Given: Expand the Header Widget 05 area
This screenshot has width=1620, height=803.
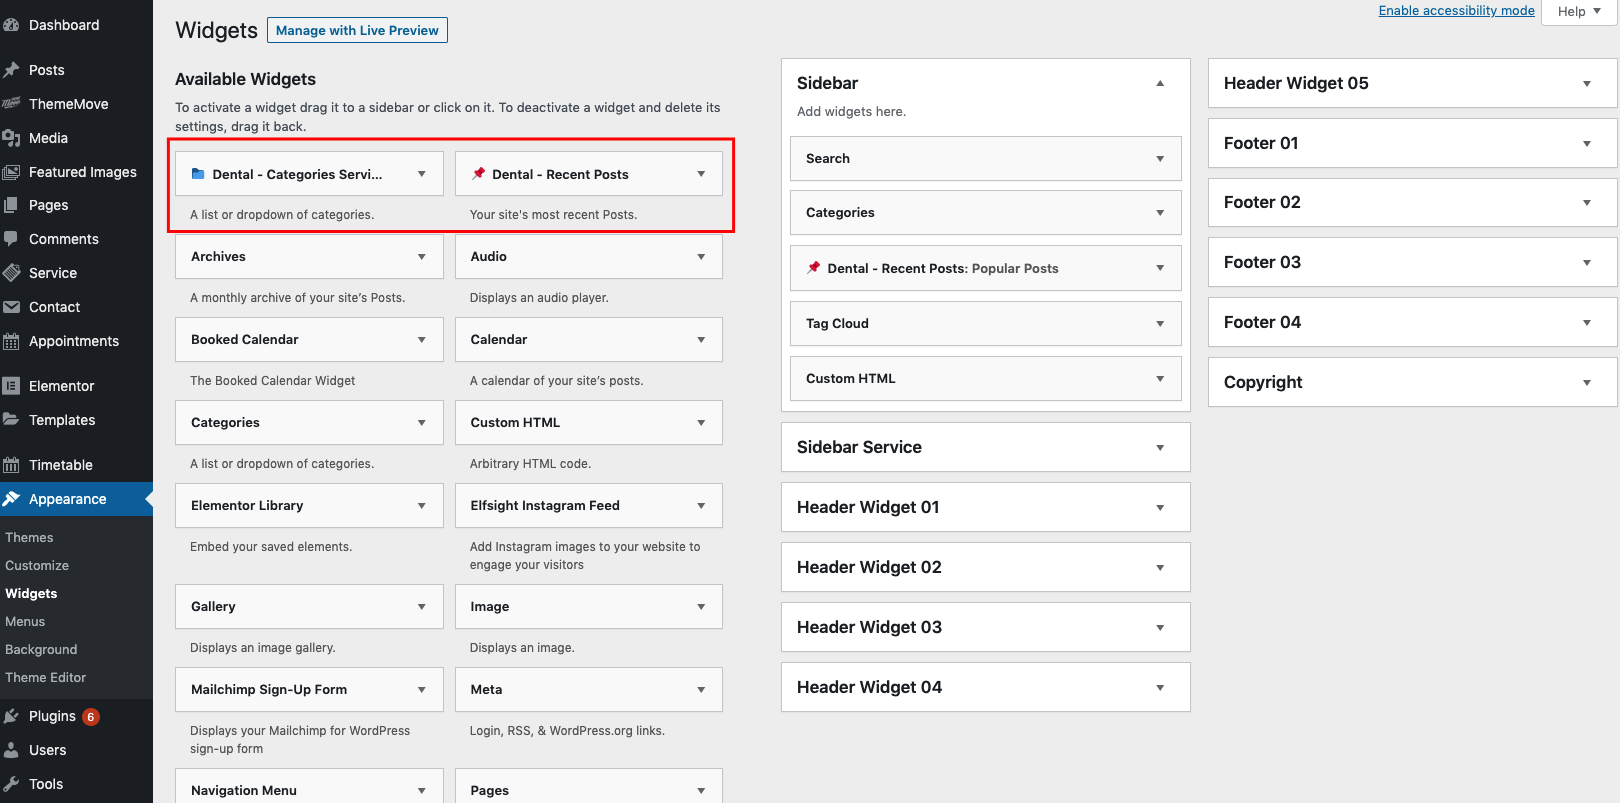Looking at the screenshot, I should pos(1587,84).
